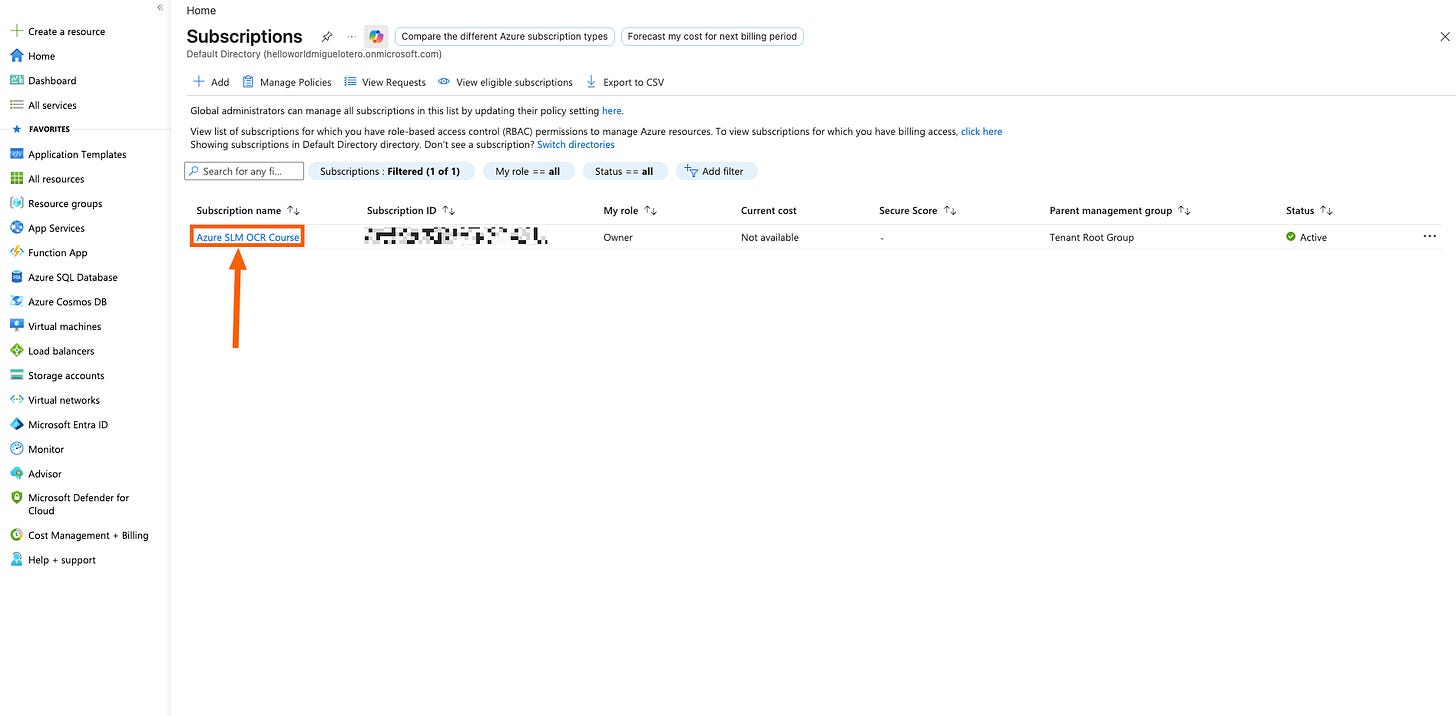The height and width of the screenshot is (716, 1456).
Task: Click the Not available cost cell
Action: tap(770, 237)
